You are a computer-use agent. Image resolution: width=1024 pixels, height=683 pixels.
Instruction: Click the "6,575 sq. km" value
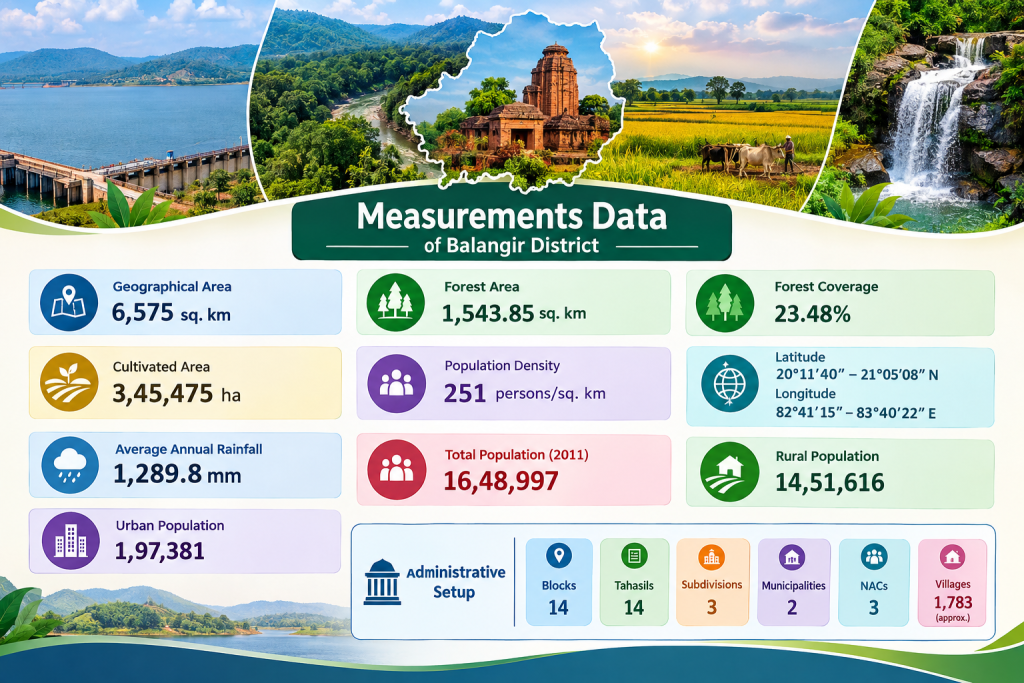[x=171, y=313]
